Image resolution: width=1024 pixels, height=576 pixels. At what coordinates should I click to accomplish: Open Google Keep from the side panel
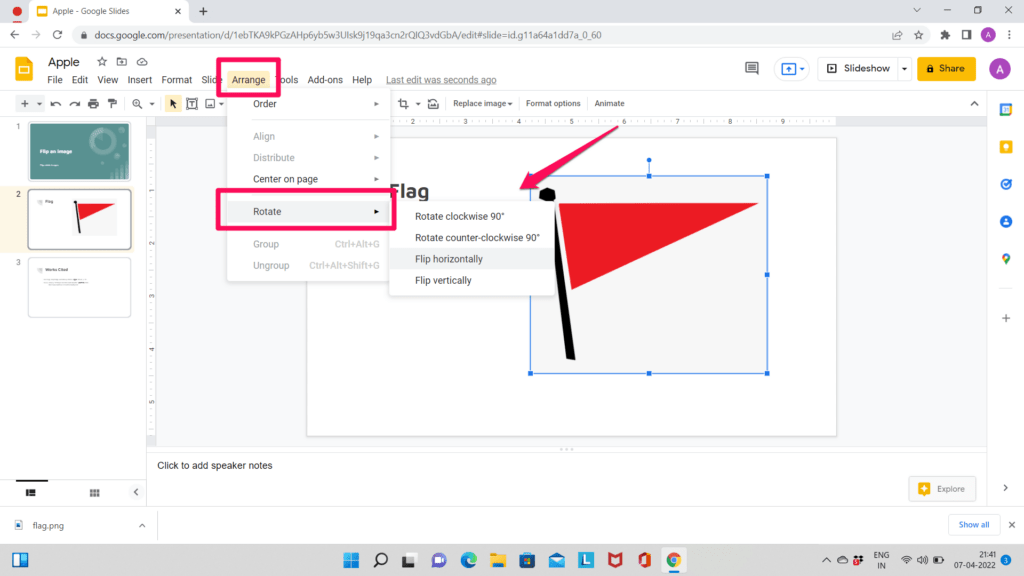pyautogui.click(x=1006, y=147)
